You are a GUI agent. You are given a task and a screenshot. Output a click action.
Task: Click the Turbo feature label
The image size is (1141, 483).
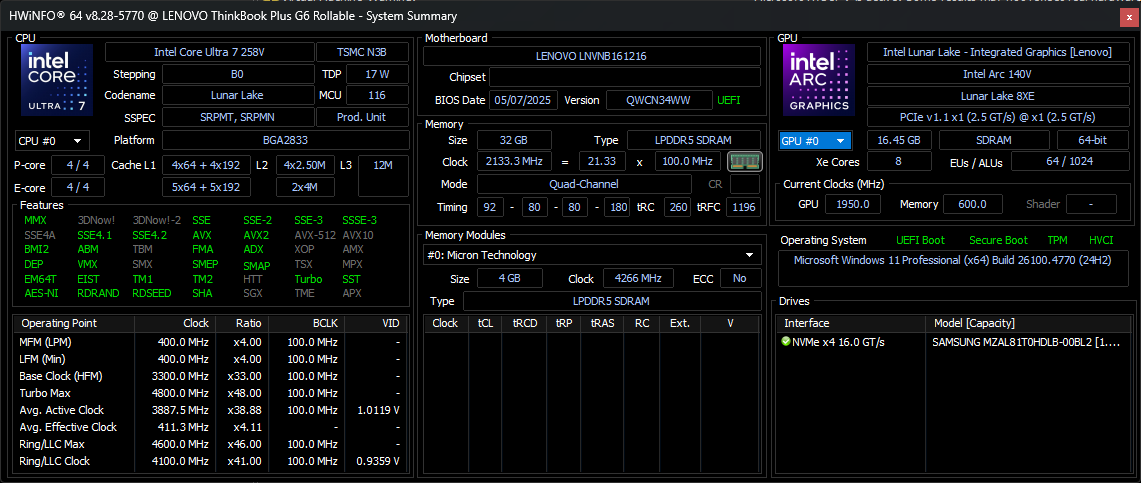(x=309, y=279)
